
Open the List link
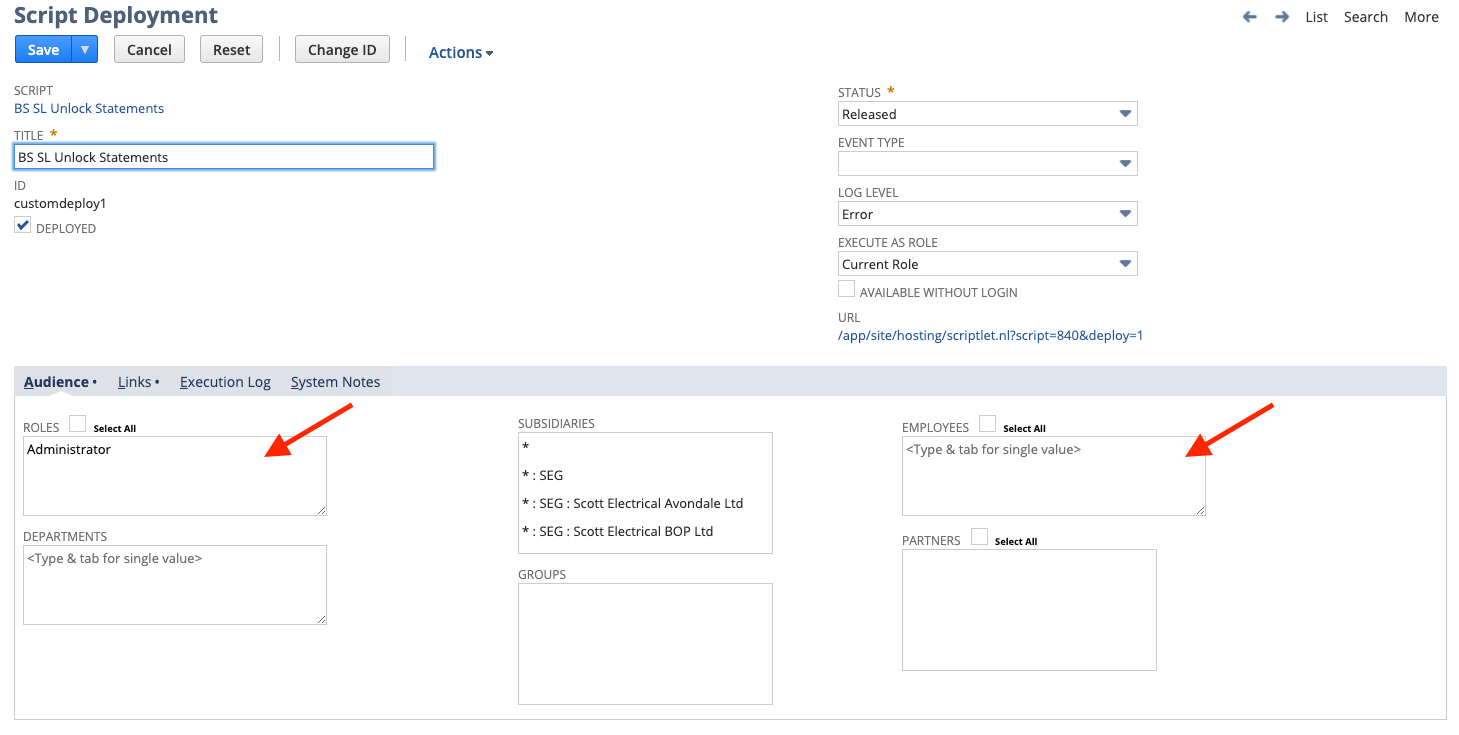click(1317, 17)
